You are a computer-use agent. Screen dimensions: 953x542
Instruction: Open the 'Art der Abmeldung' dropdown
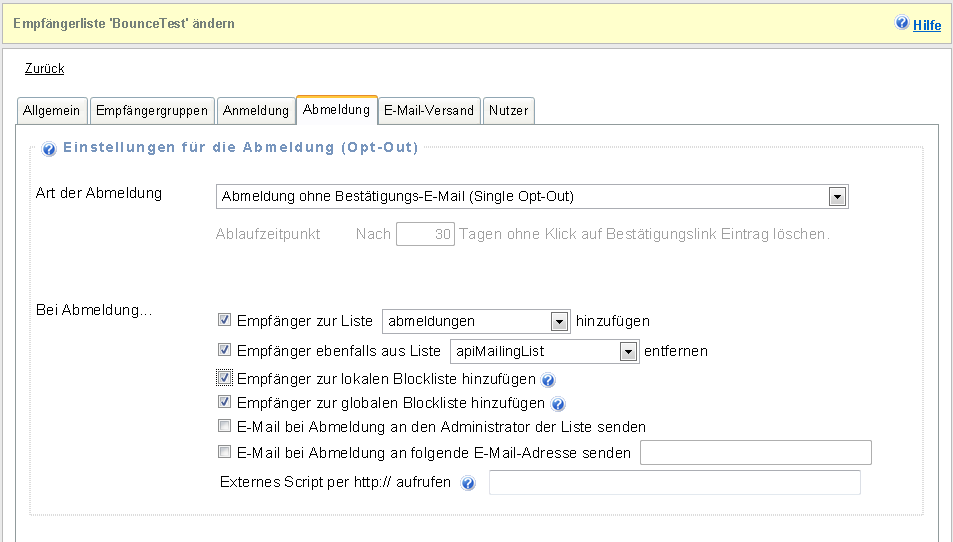[838, 197]
